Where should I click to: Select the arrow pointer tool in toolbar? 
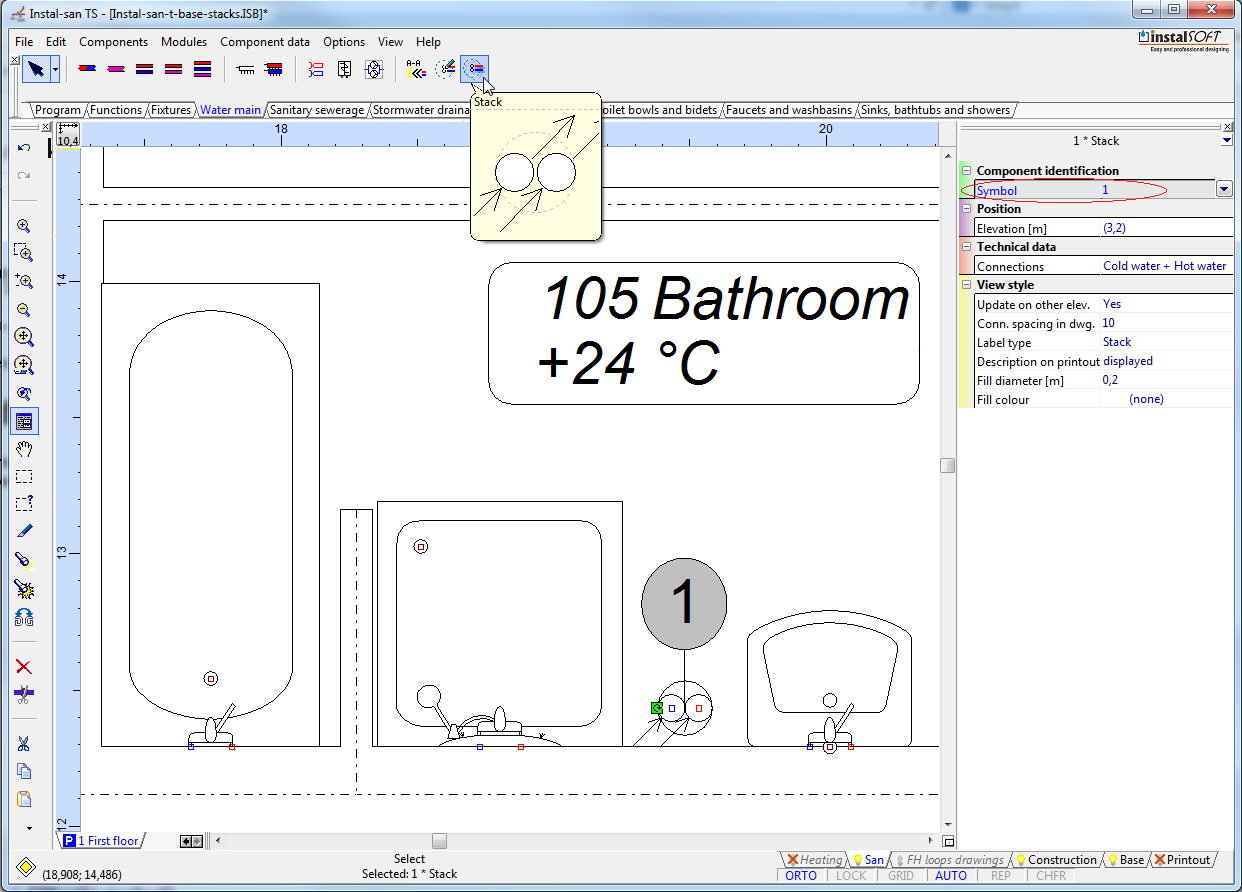pos(36,69)
